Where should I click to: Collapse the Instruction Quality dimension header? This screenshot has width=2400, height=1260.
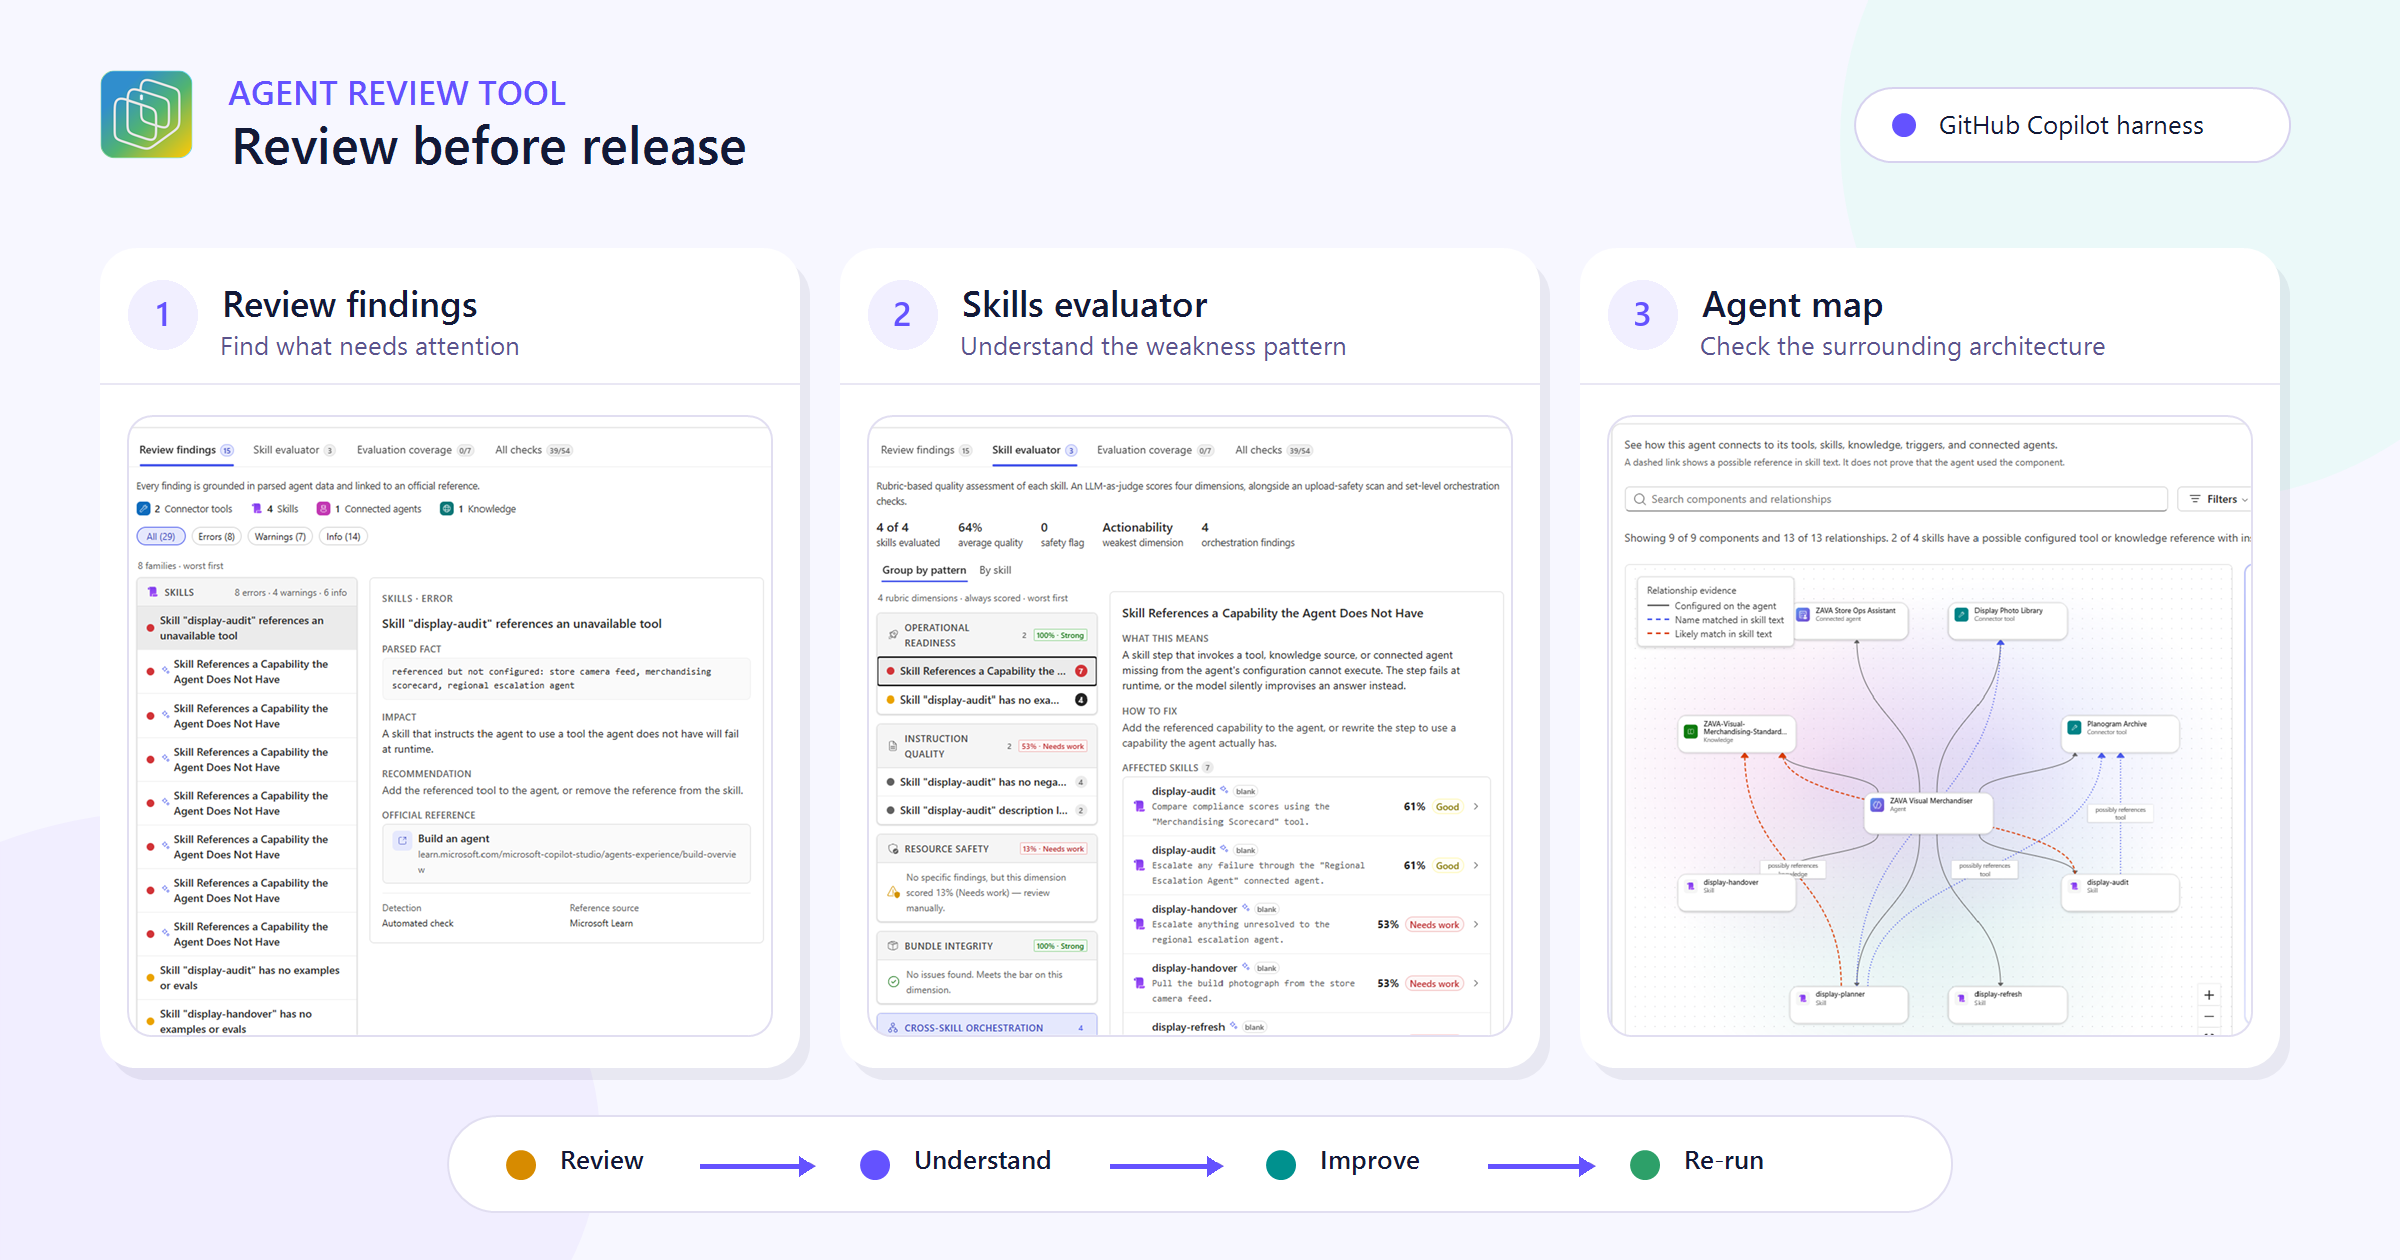pos(987,746)
